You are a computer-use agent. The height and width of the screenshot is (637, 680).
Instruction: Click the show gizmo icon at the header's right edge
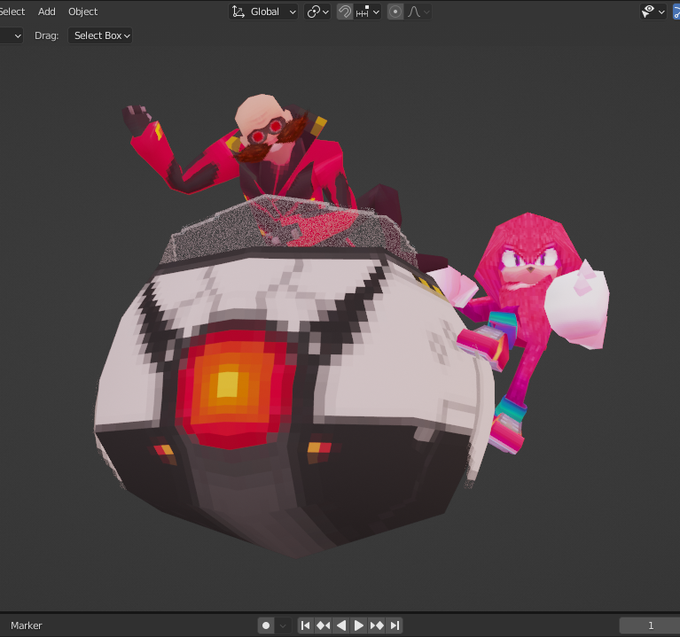click(x=677, y=12)
